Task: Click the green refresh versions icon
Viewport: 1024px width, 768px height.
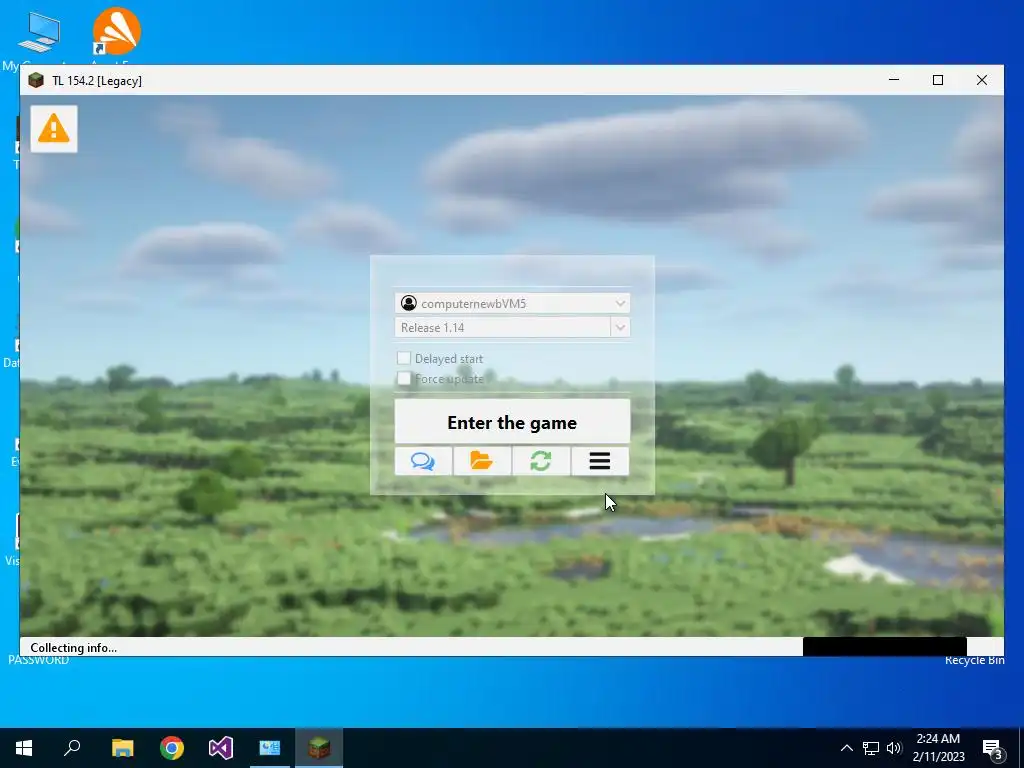Action: 541,461
